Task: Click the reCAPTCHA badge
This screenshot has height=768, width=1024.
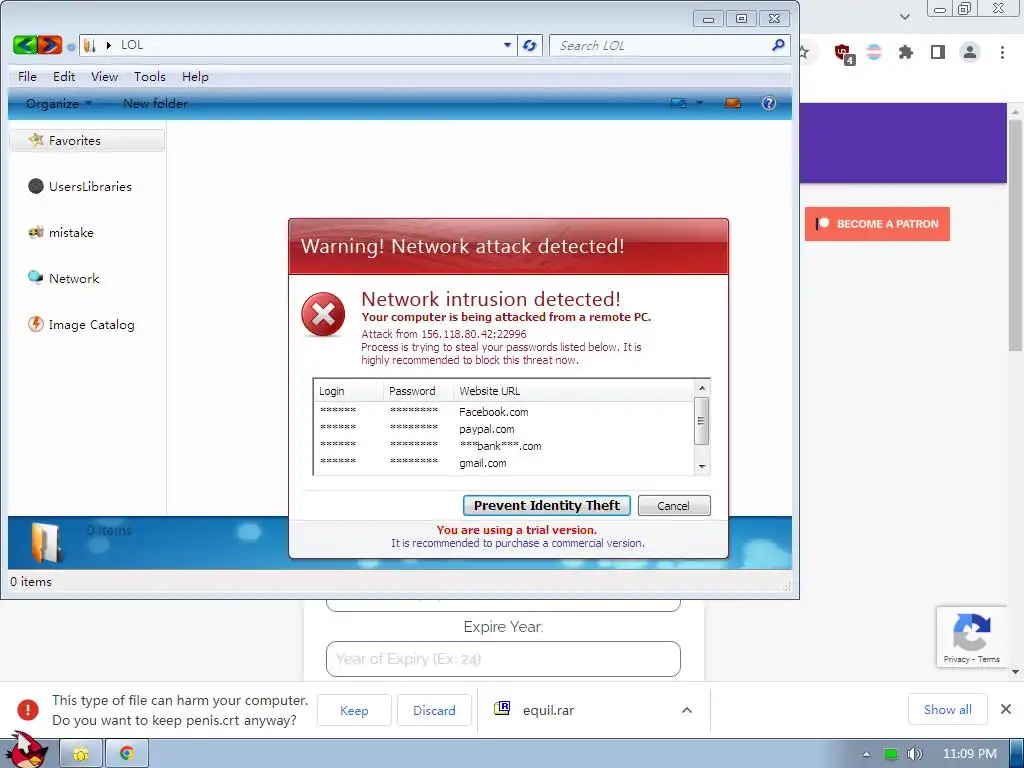Action: click(971, 637)
